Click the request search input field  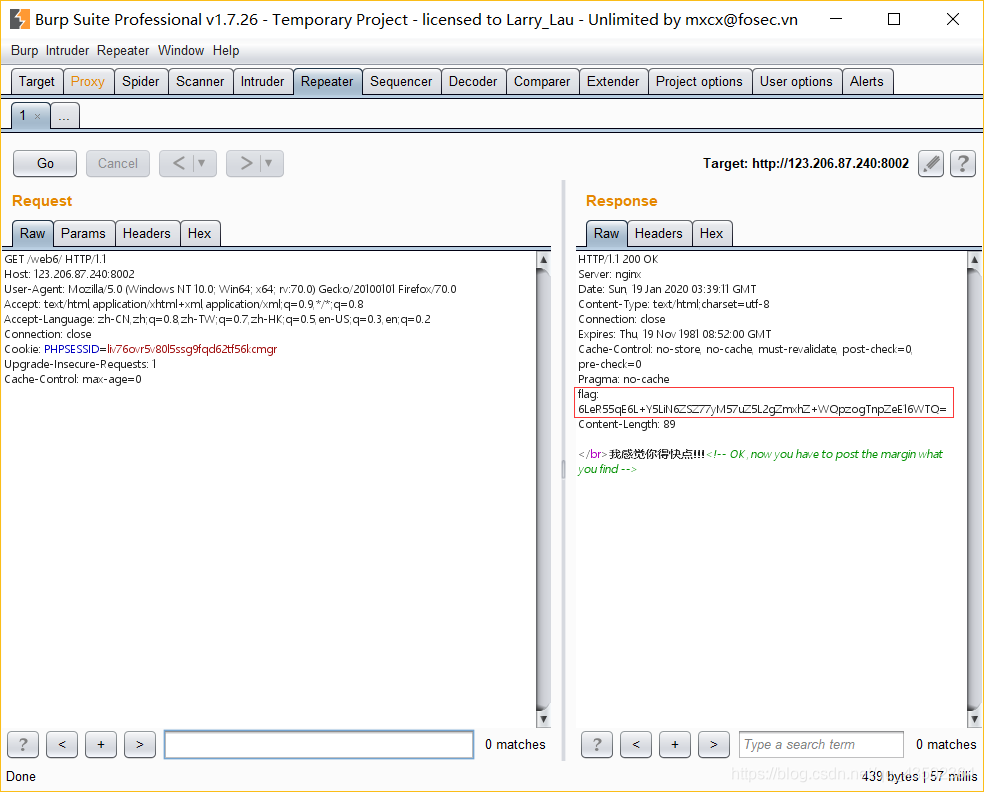coord(319,744)
